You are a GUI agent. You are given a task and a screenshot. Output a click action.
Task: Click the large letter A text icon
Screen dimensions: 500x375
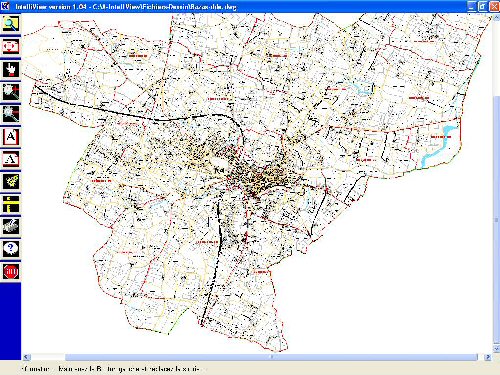tap(11, 137)
